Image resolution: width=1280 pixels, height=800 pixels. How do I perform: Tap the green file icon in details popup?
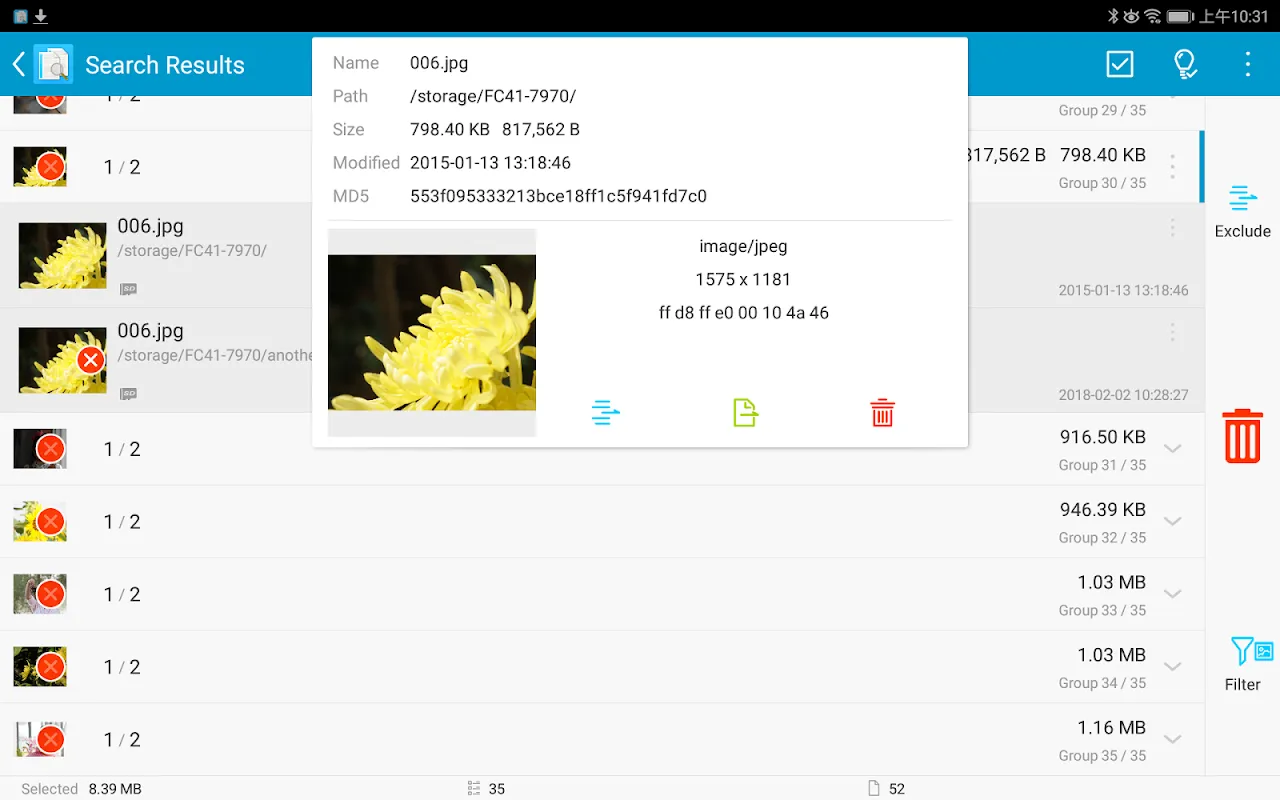(745, 412)
